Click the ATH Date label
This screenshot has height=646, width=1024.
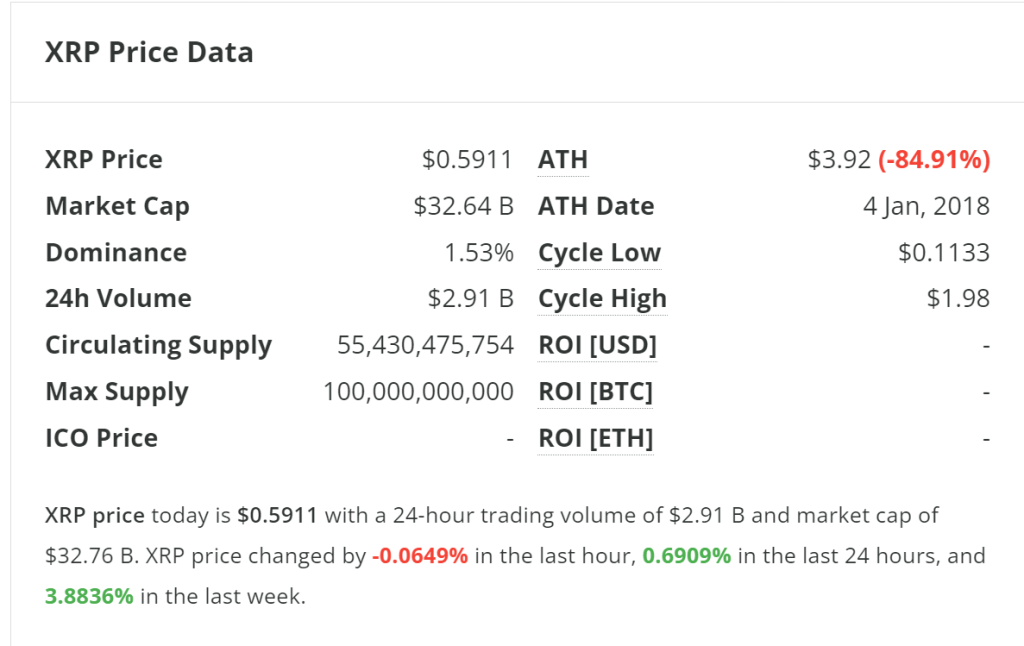(596, 207)
